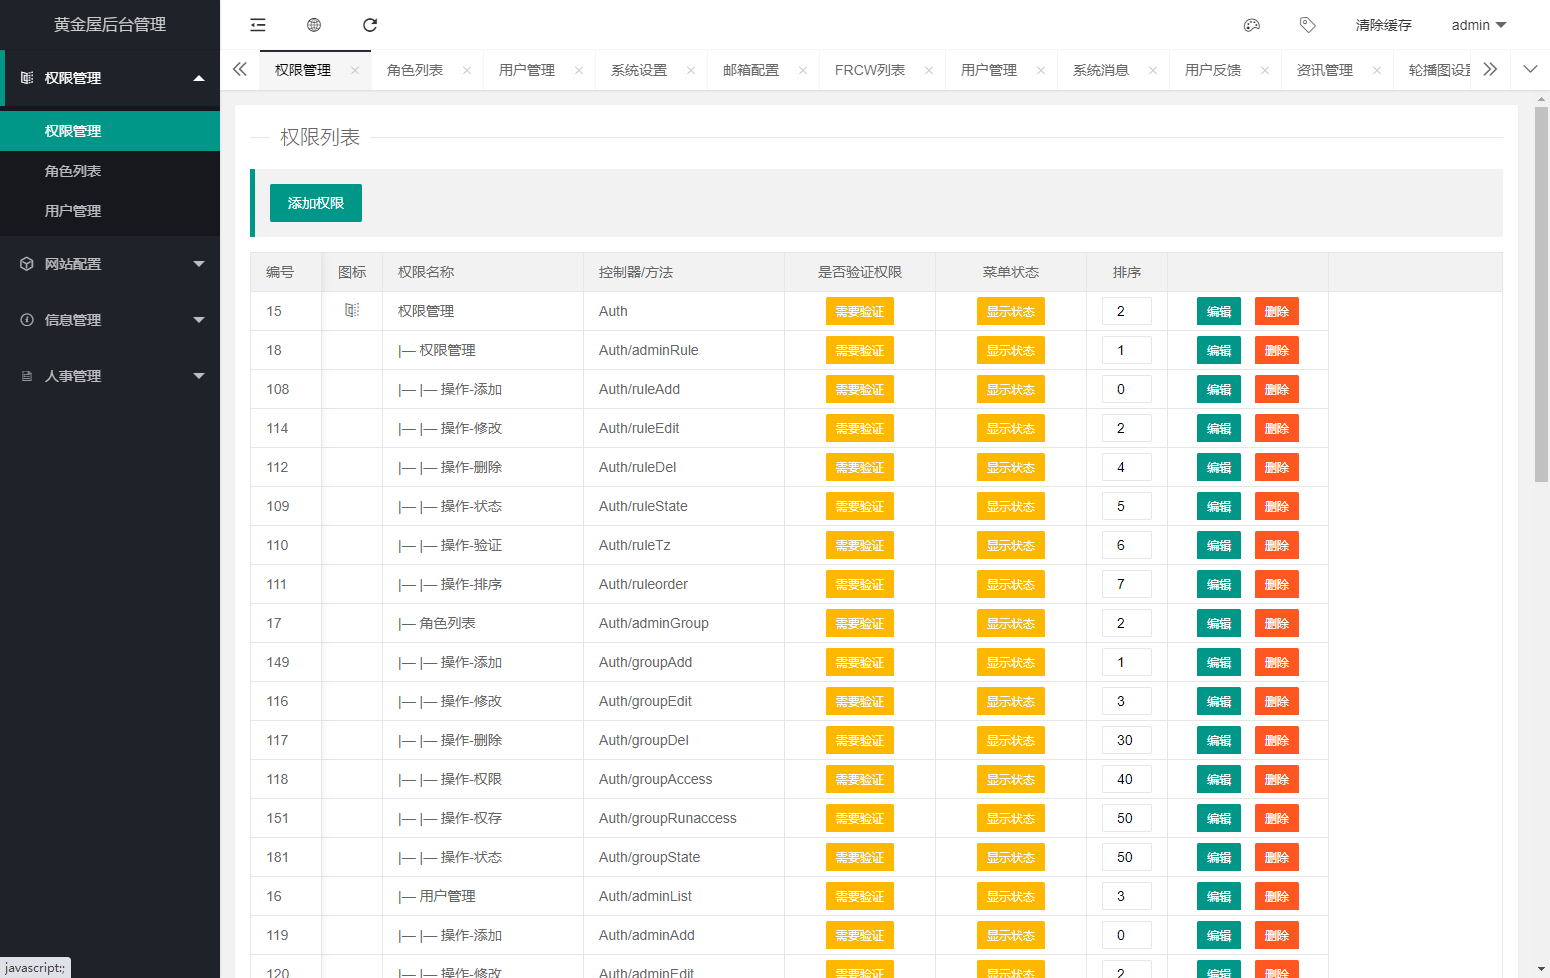Close the 角色列表 tab
Screen dimensions: 1550x978
467,70
